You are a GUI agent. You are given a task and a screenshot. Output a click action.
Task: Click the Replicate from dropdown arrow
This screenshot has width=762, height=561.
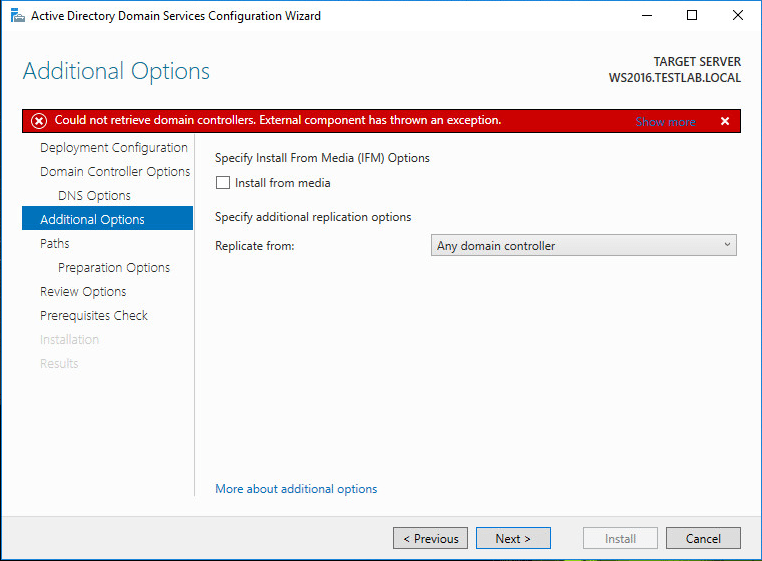point(727,246)
